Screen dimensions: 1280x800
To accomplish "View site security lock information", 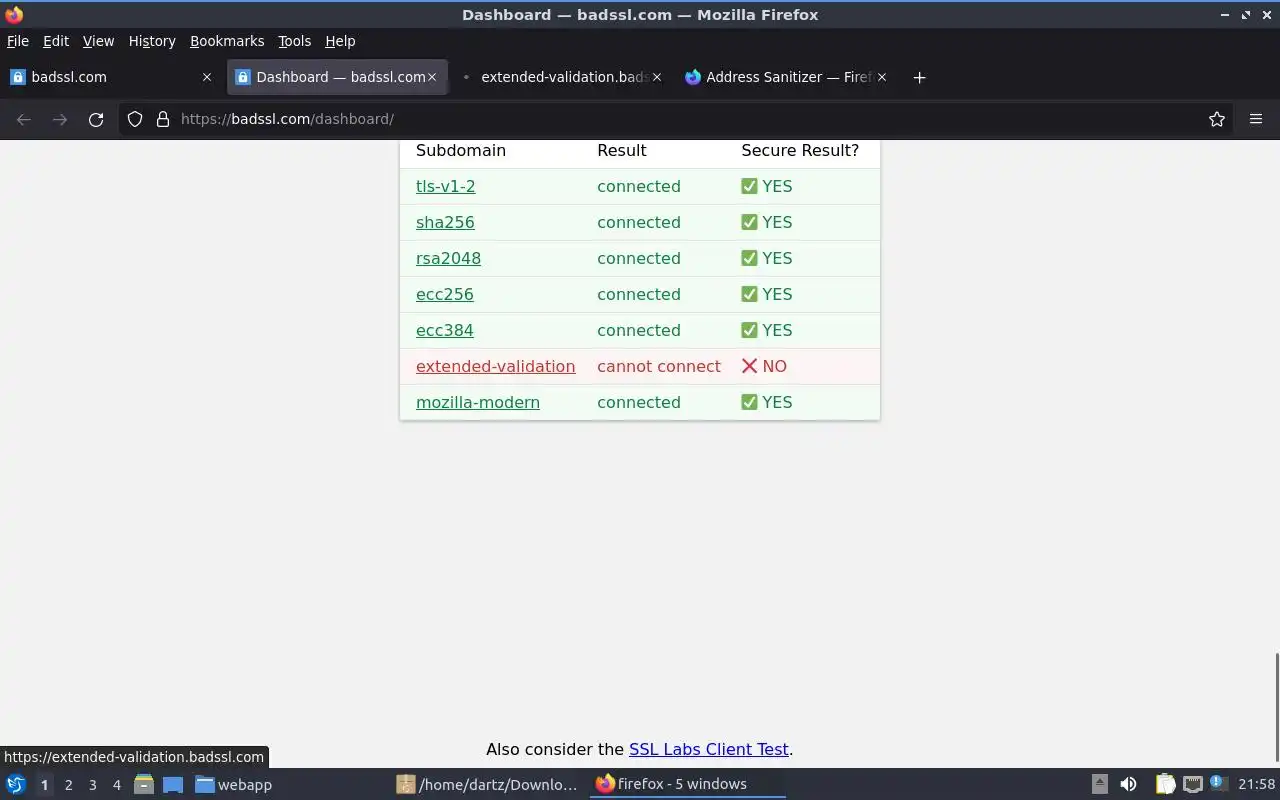I will 163,119.
